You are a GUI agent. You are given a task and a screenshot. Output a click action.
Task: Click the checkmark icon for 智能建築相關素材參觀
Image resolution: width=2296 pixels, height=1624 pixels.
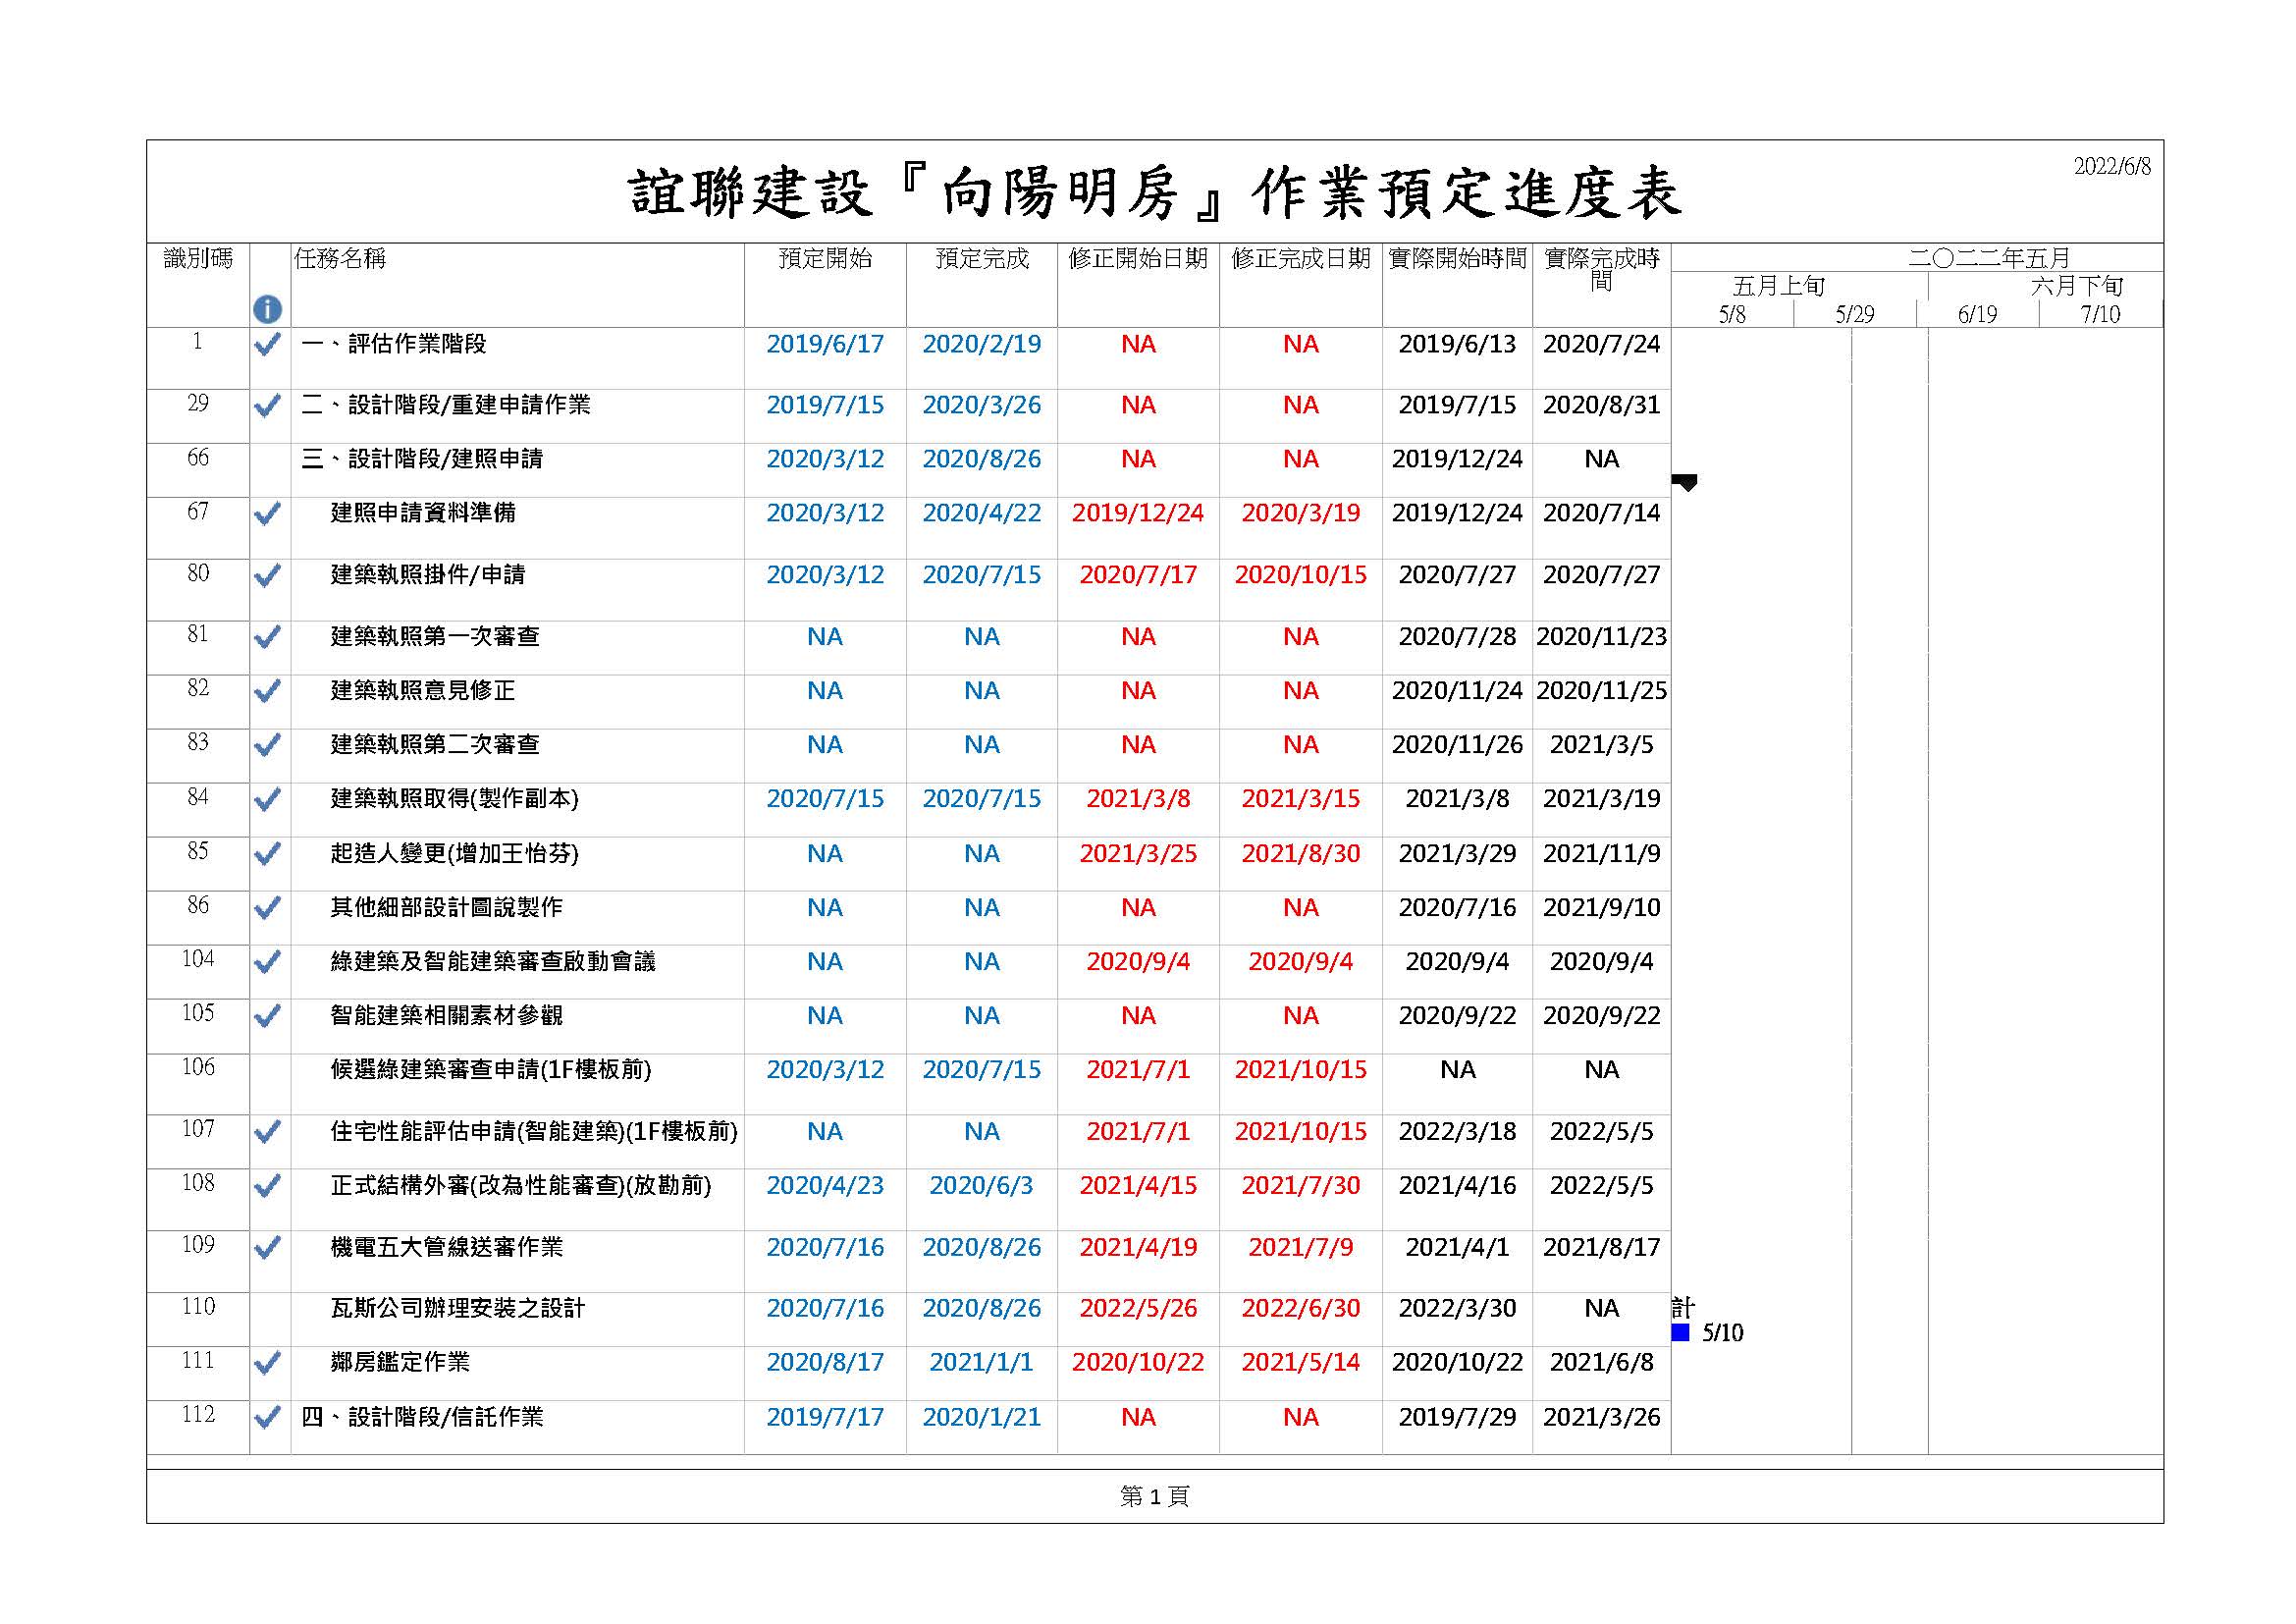click(267, 1014)
